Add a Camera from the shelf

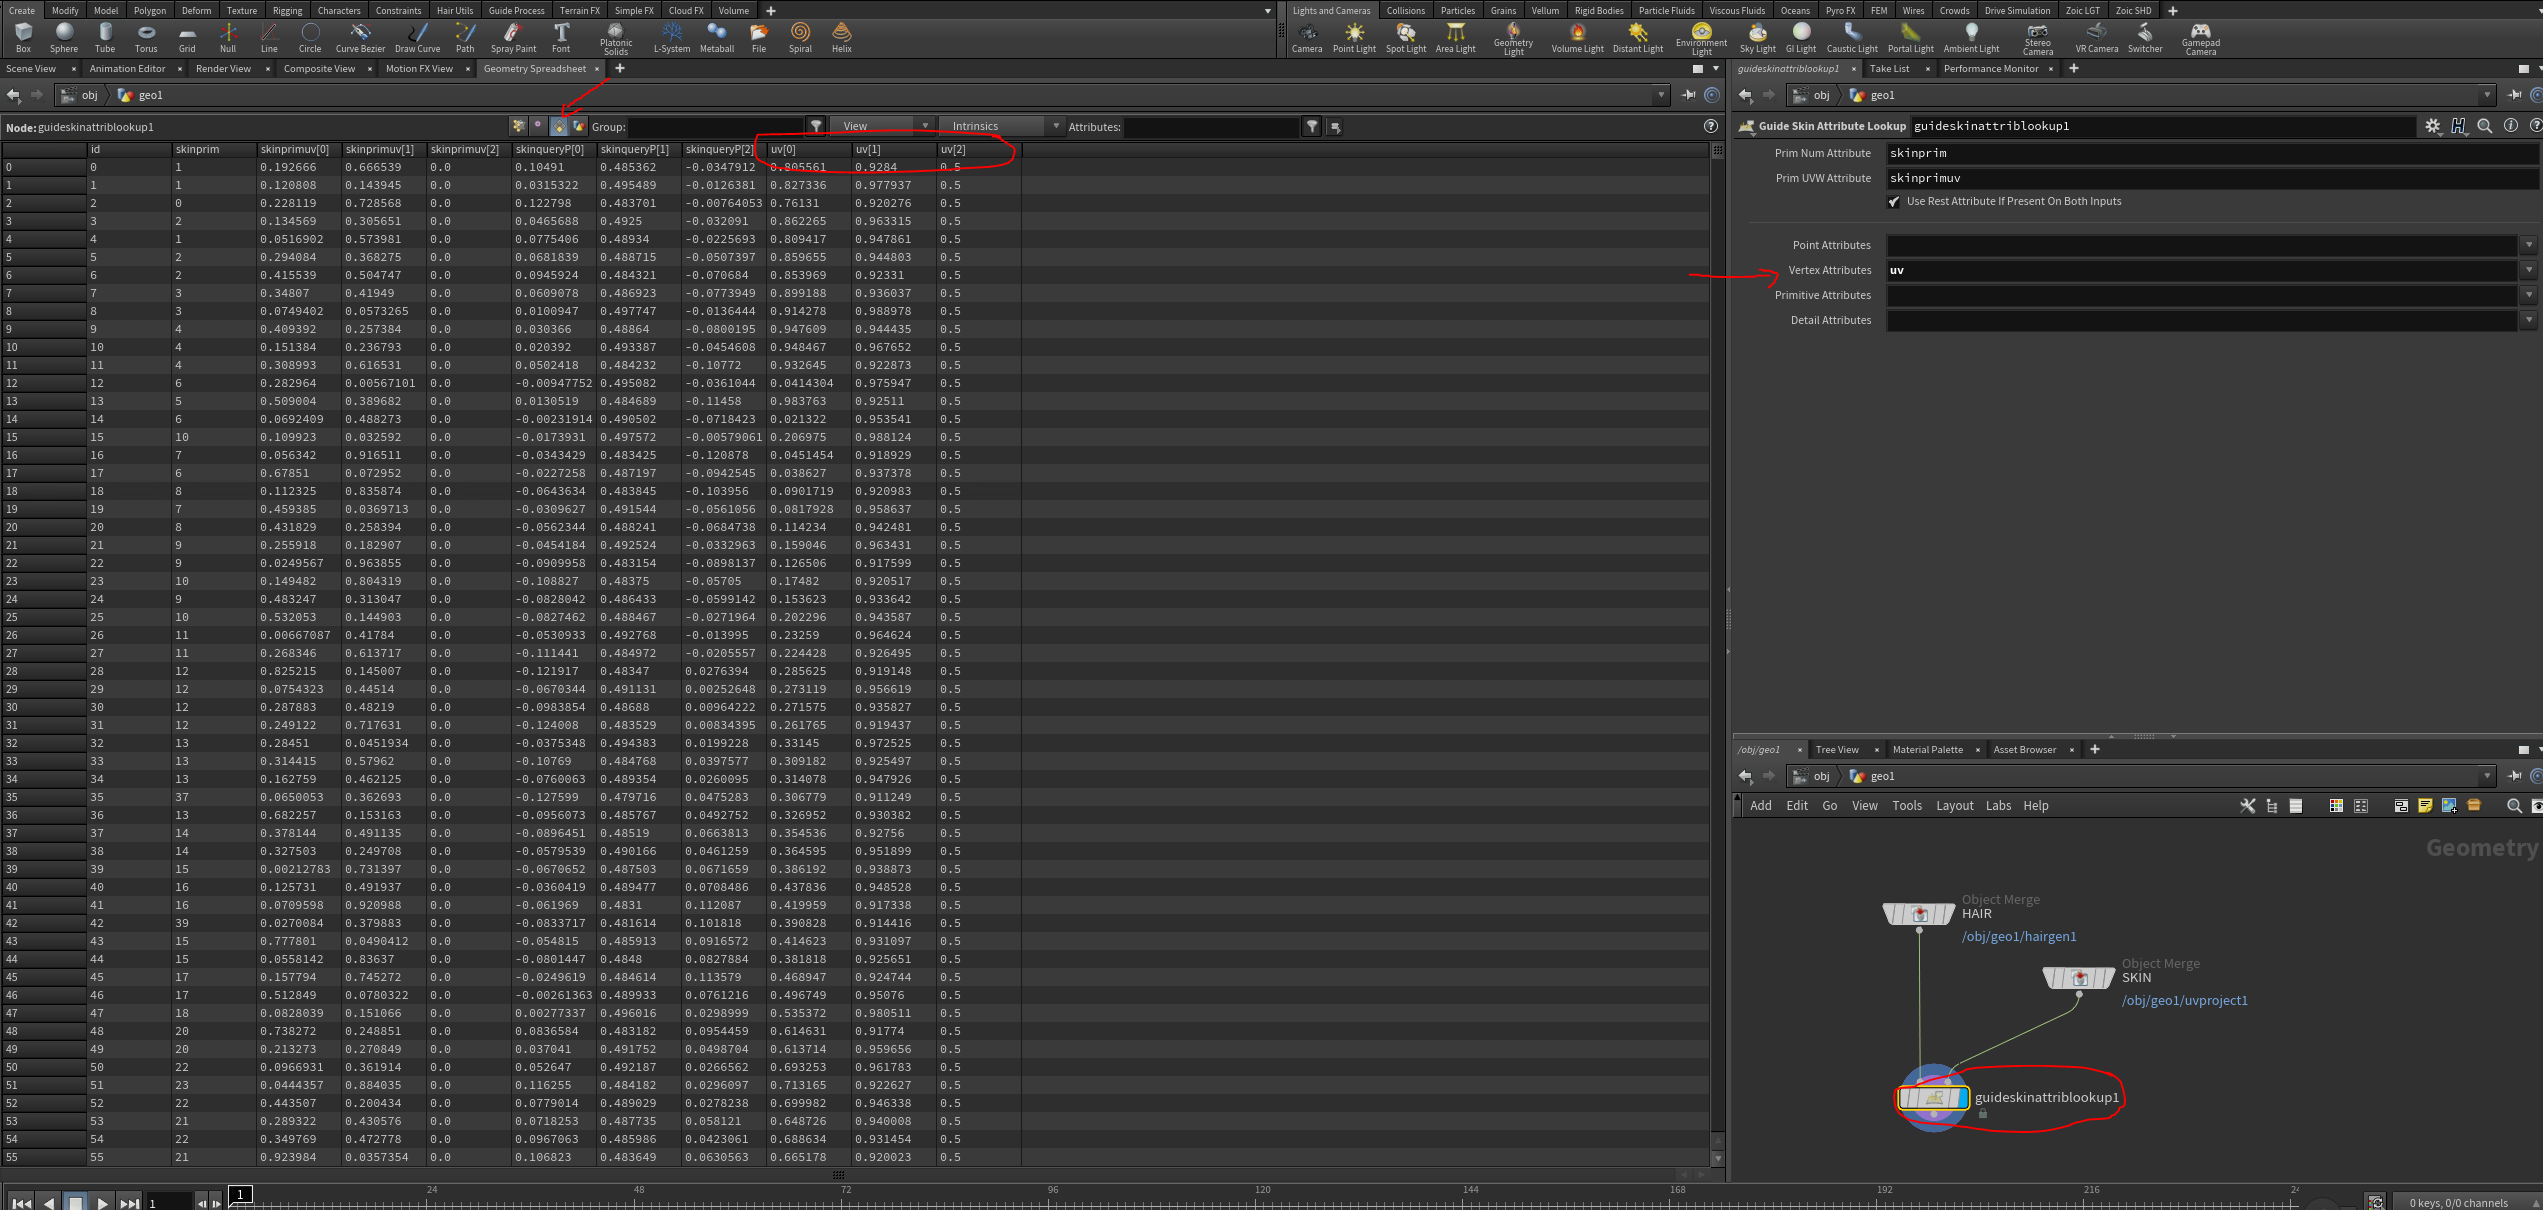point(1307,38)
